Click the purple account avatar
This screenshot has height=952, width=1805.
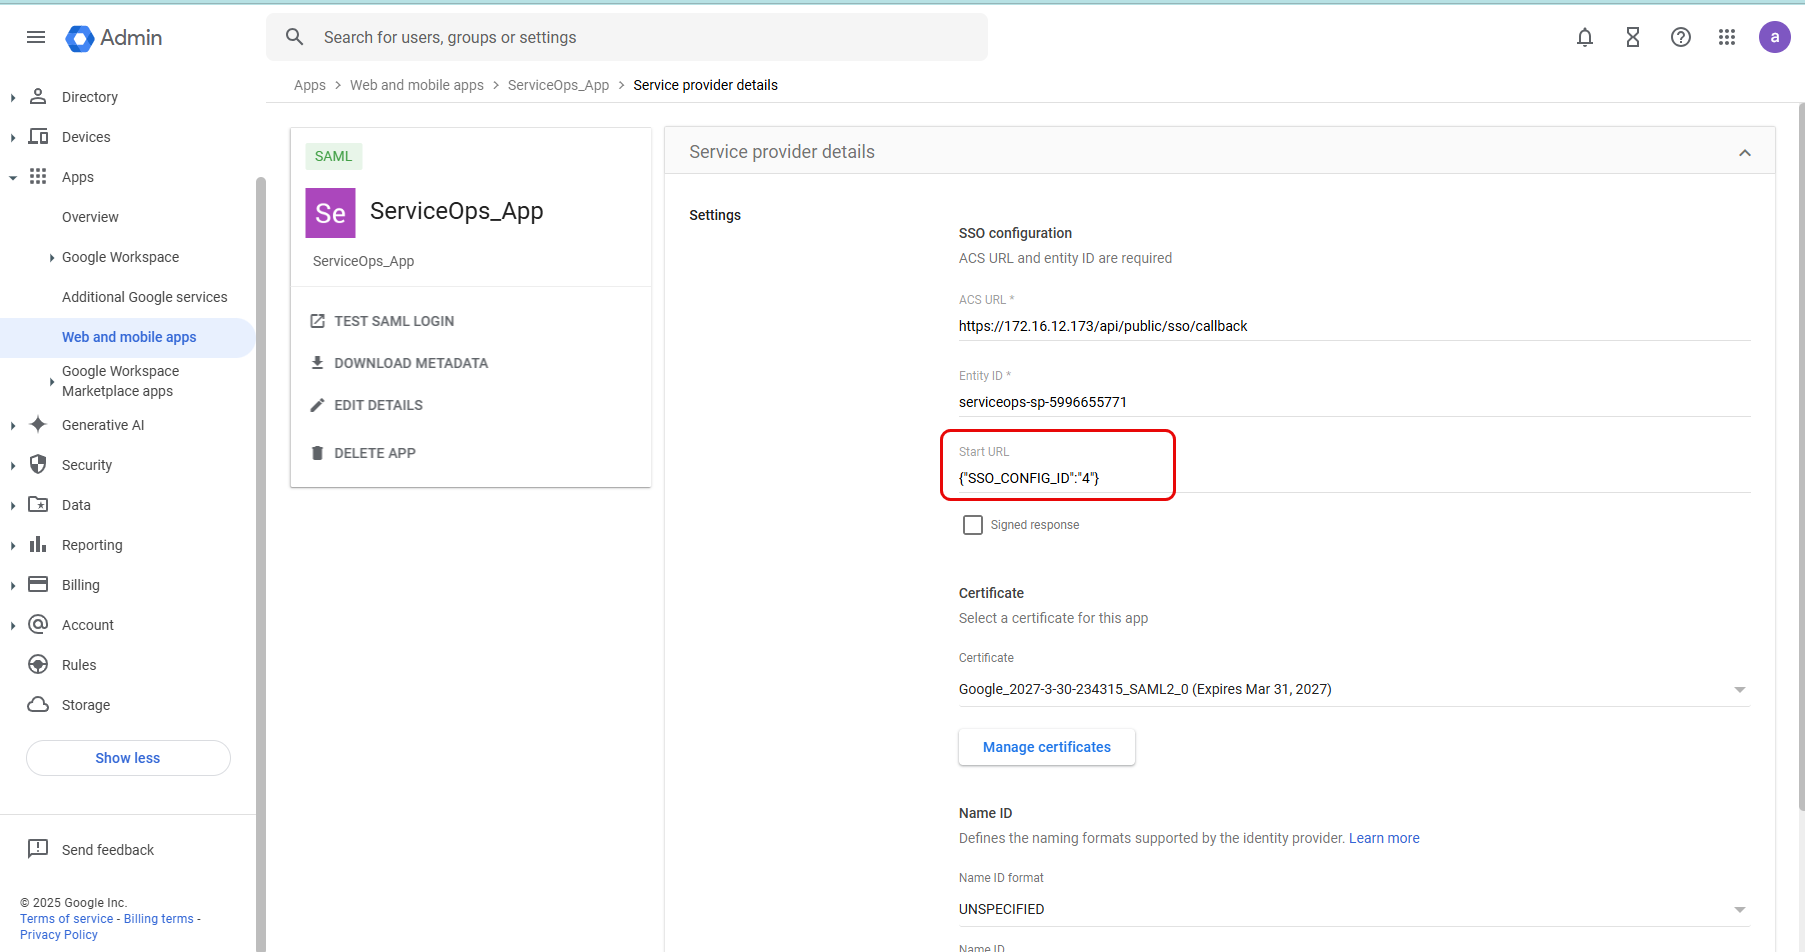tap(1774, 38)
